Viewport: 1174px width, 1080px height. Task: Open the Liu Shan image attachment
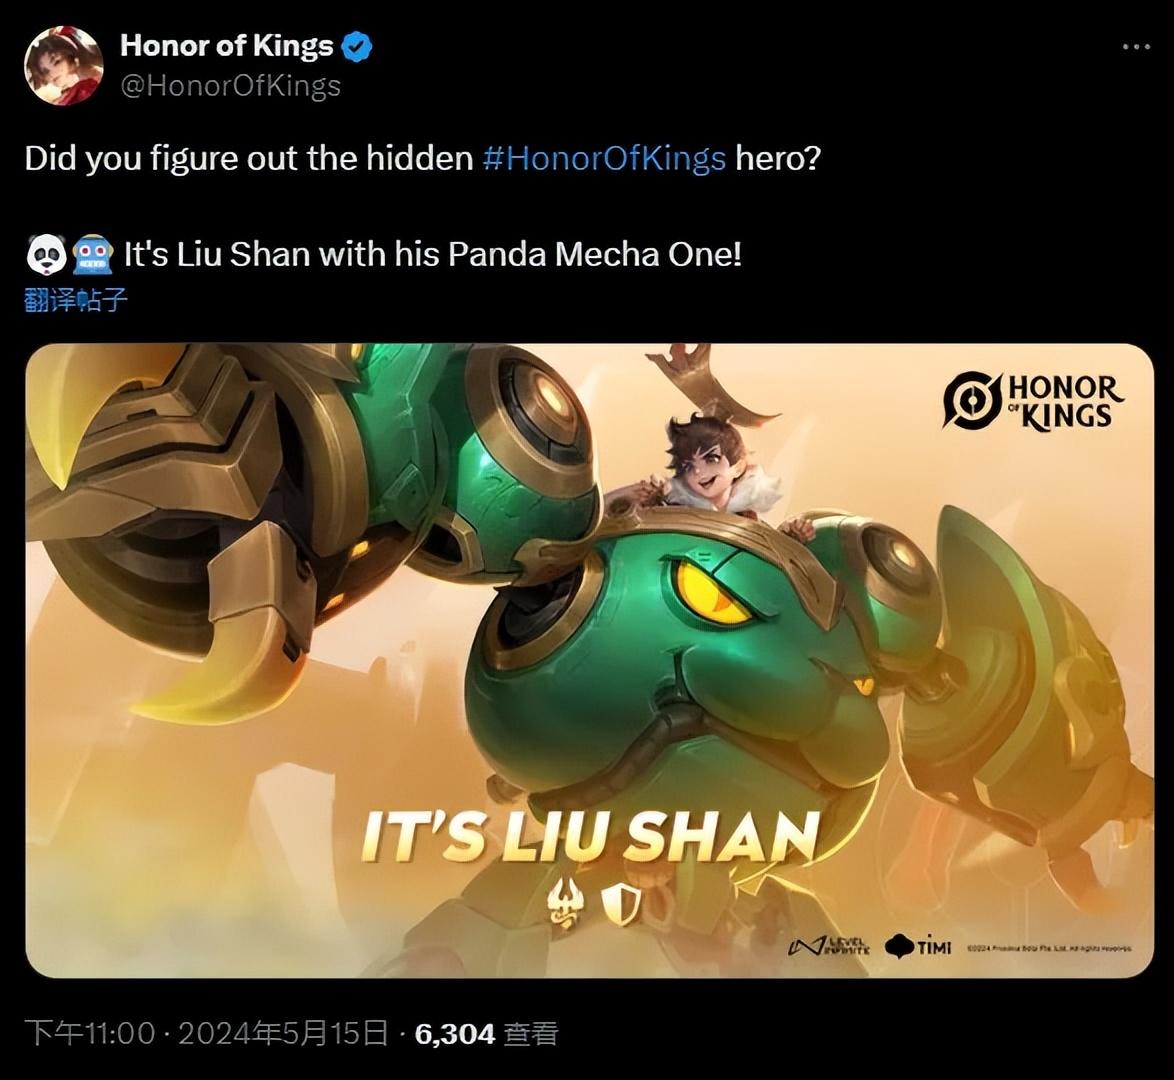click(x=589, y=660)
